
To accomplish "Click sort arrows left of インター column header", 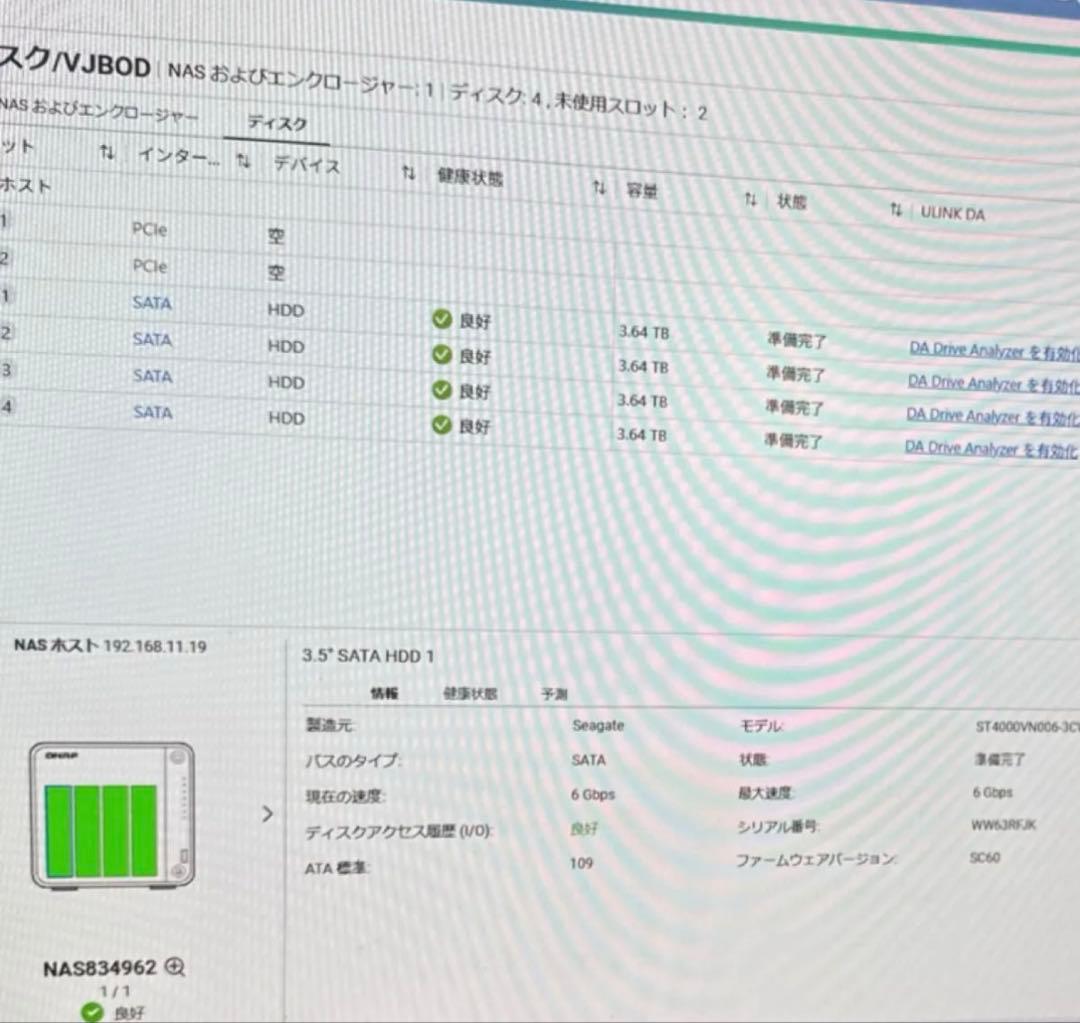I will (x=108, y=153).
